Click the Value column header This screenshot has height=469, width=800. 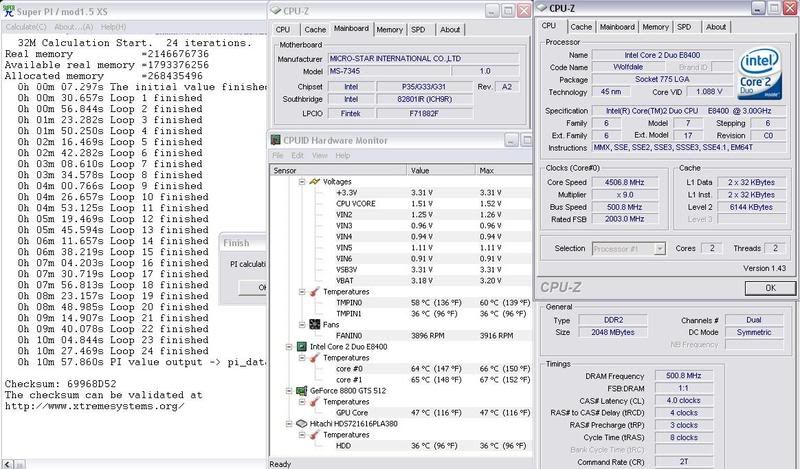point(420,170)
